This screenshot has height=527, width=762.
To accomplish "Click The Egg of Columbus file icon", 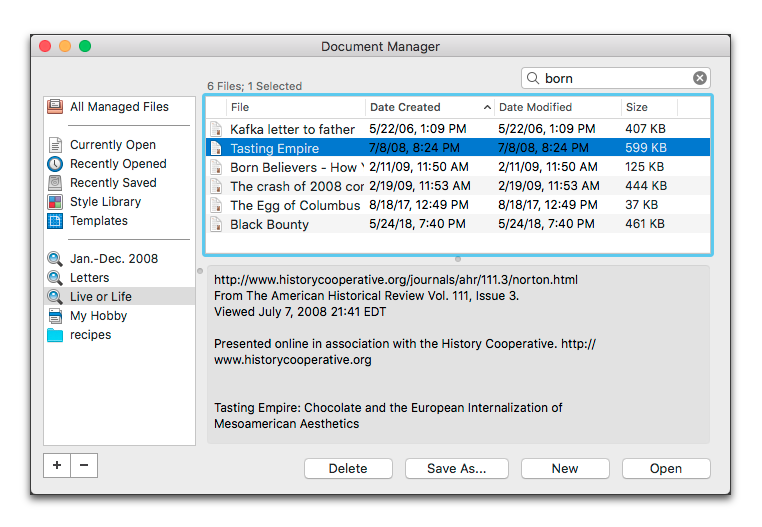I will (x=216, y=205).
